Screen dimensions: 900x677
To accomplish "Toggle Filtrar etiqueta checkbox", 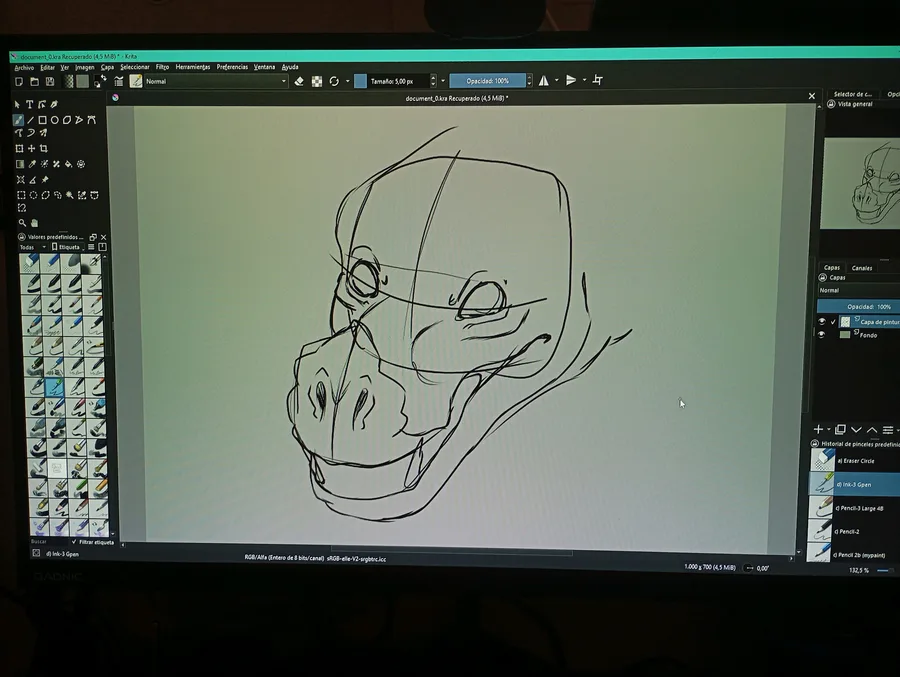I will coord(74,541).
